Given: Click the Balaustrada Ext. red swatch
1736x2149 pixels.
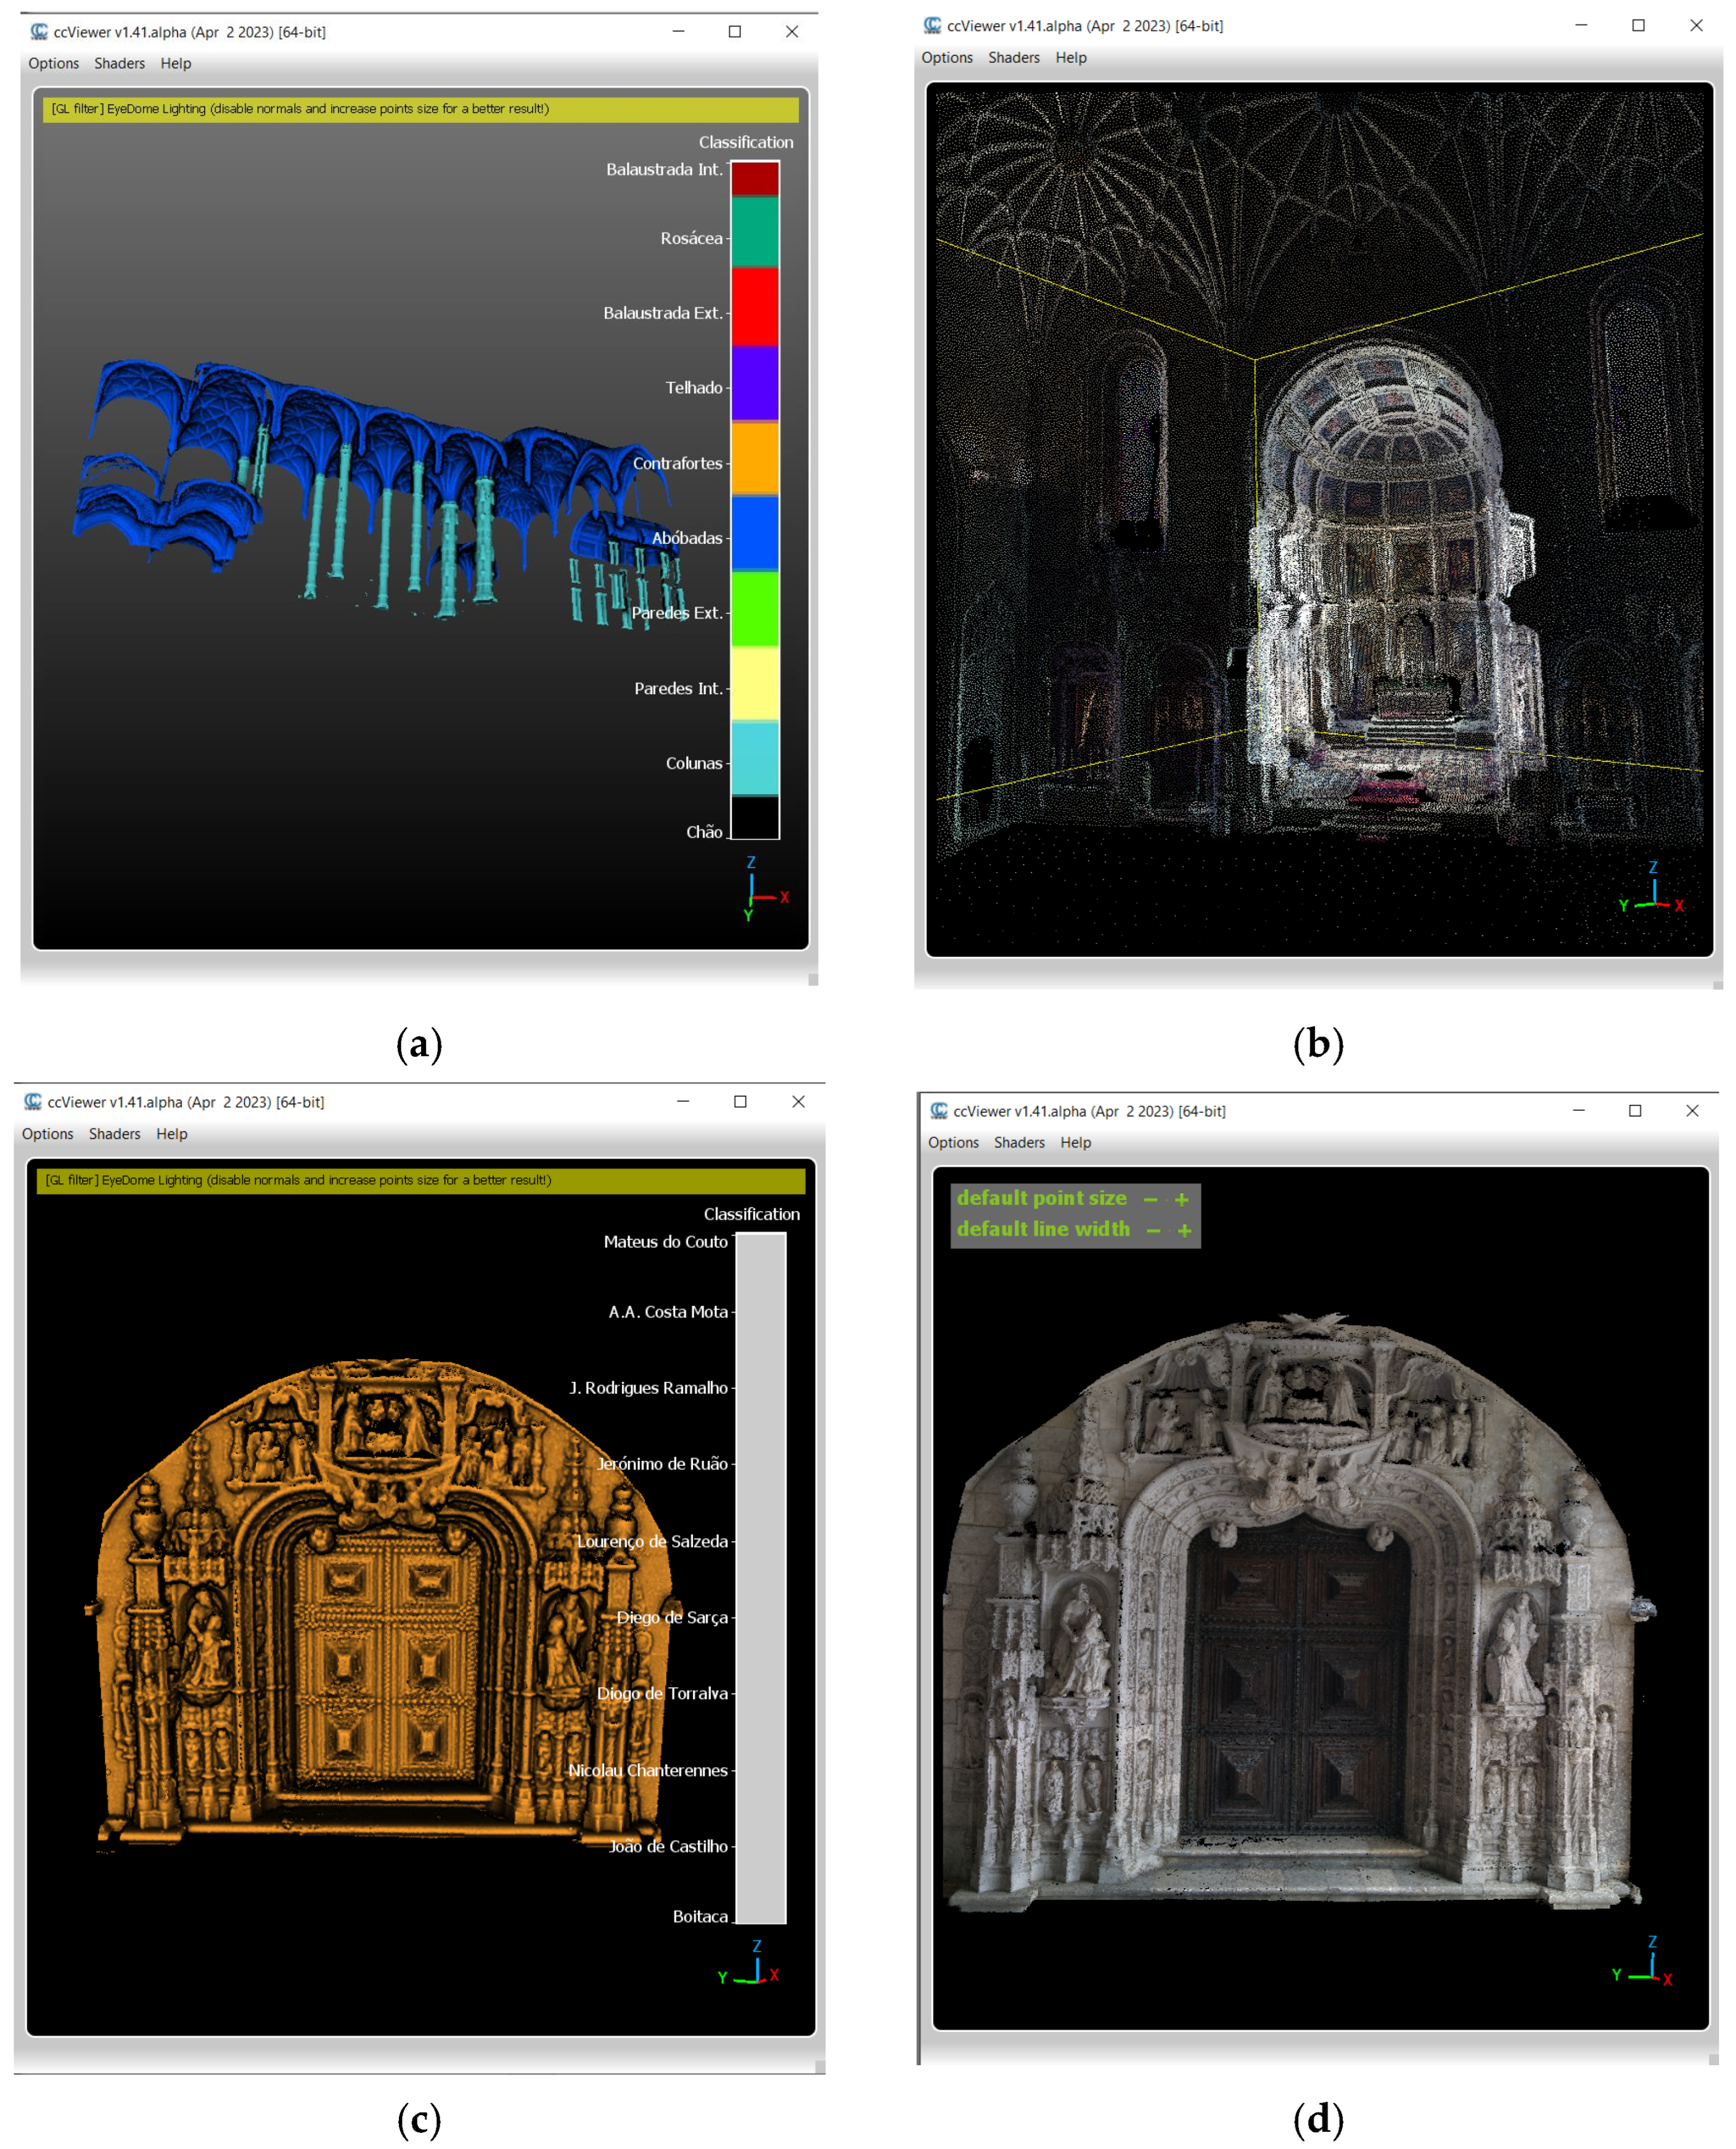Looking at the screenshot, I should (754, 306).
